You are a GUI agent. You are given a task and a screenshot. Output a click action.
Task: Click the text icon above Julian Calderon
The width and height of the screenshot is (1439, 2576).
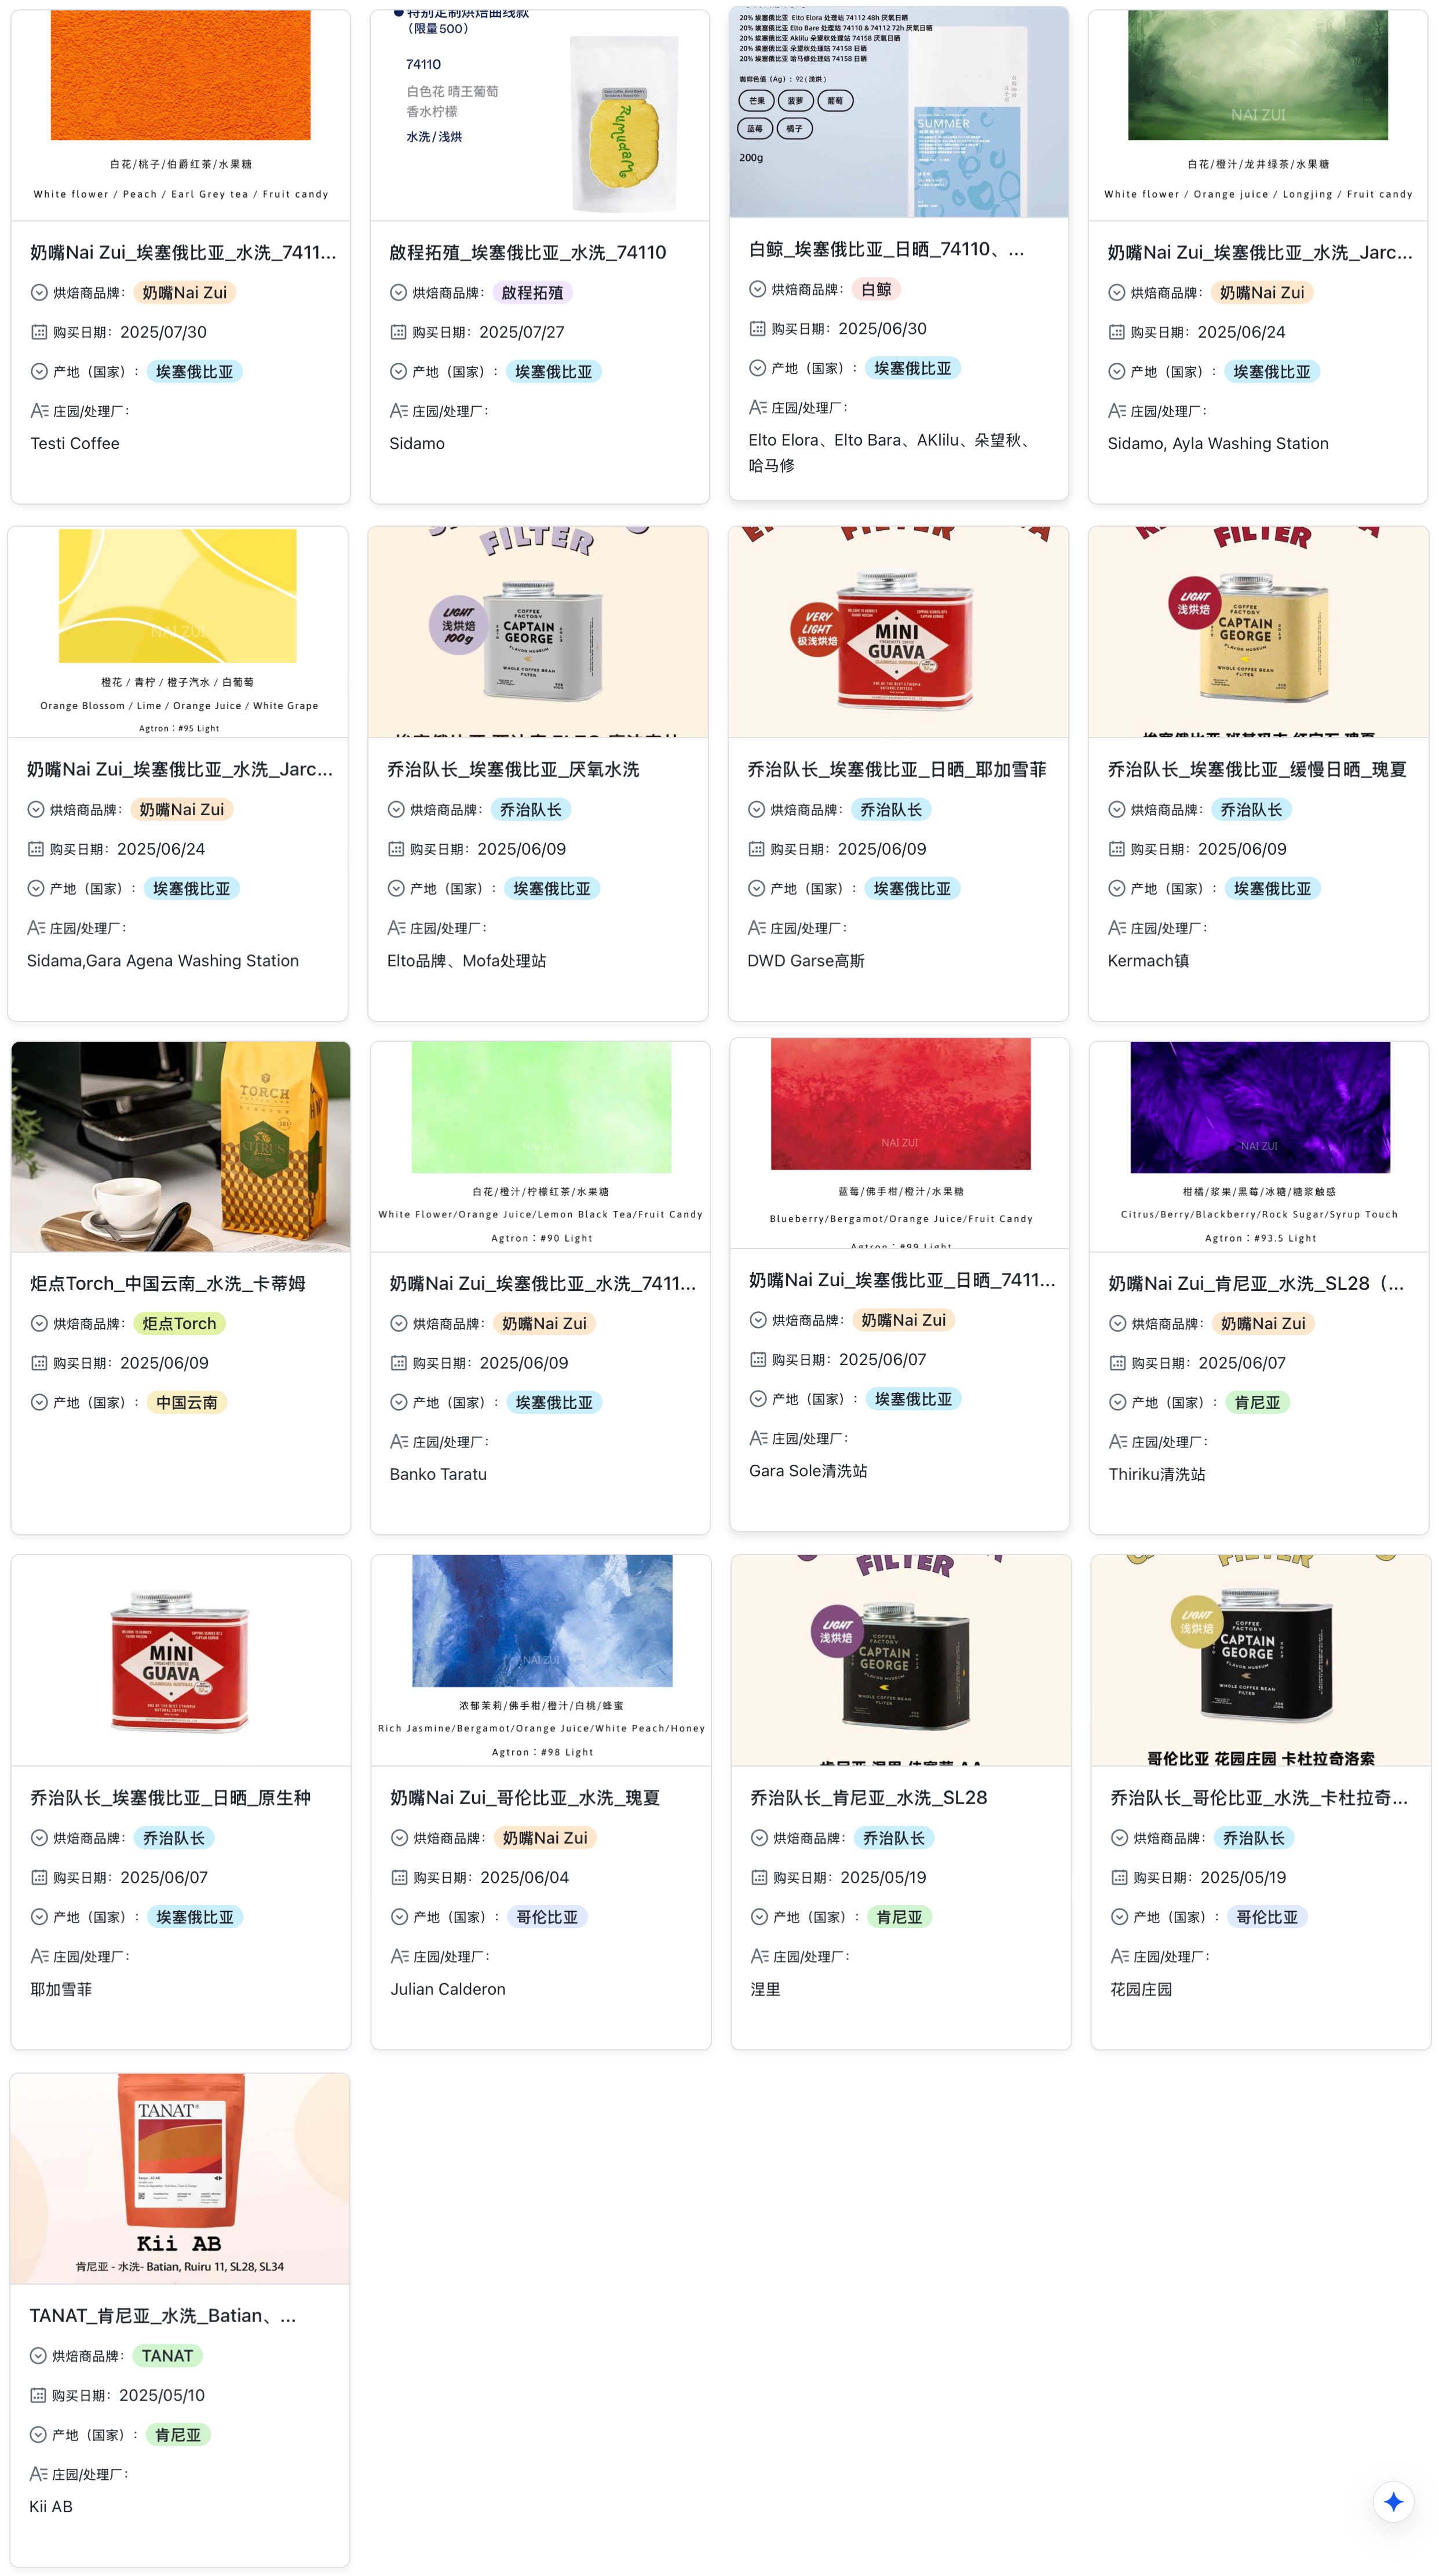[x=399, y=1956]
